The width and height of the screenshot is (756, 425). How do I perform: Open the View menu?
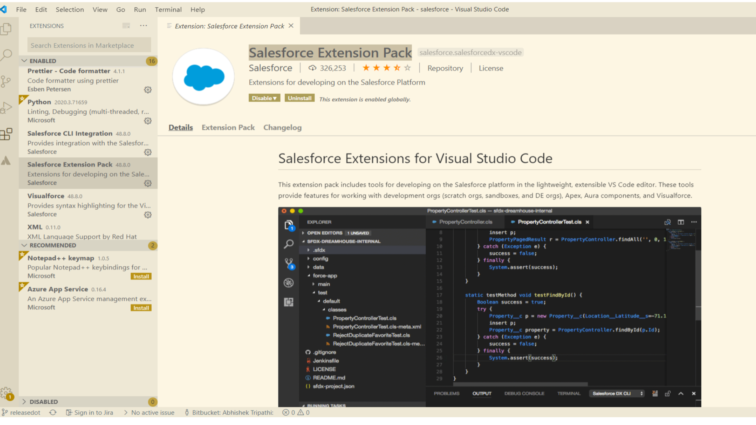click(100, 9)
